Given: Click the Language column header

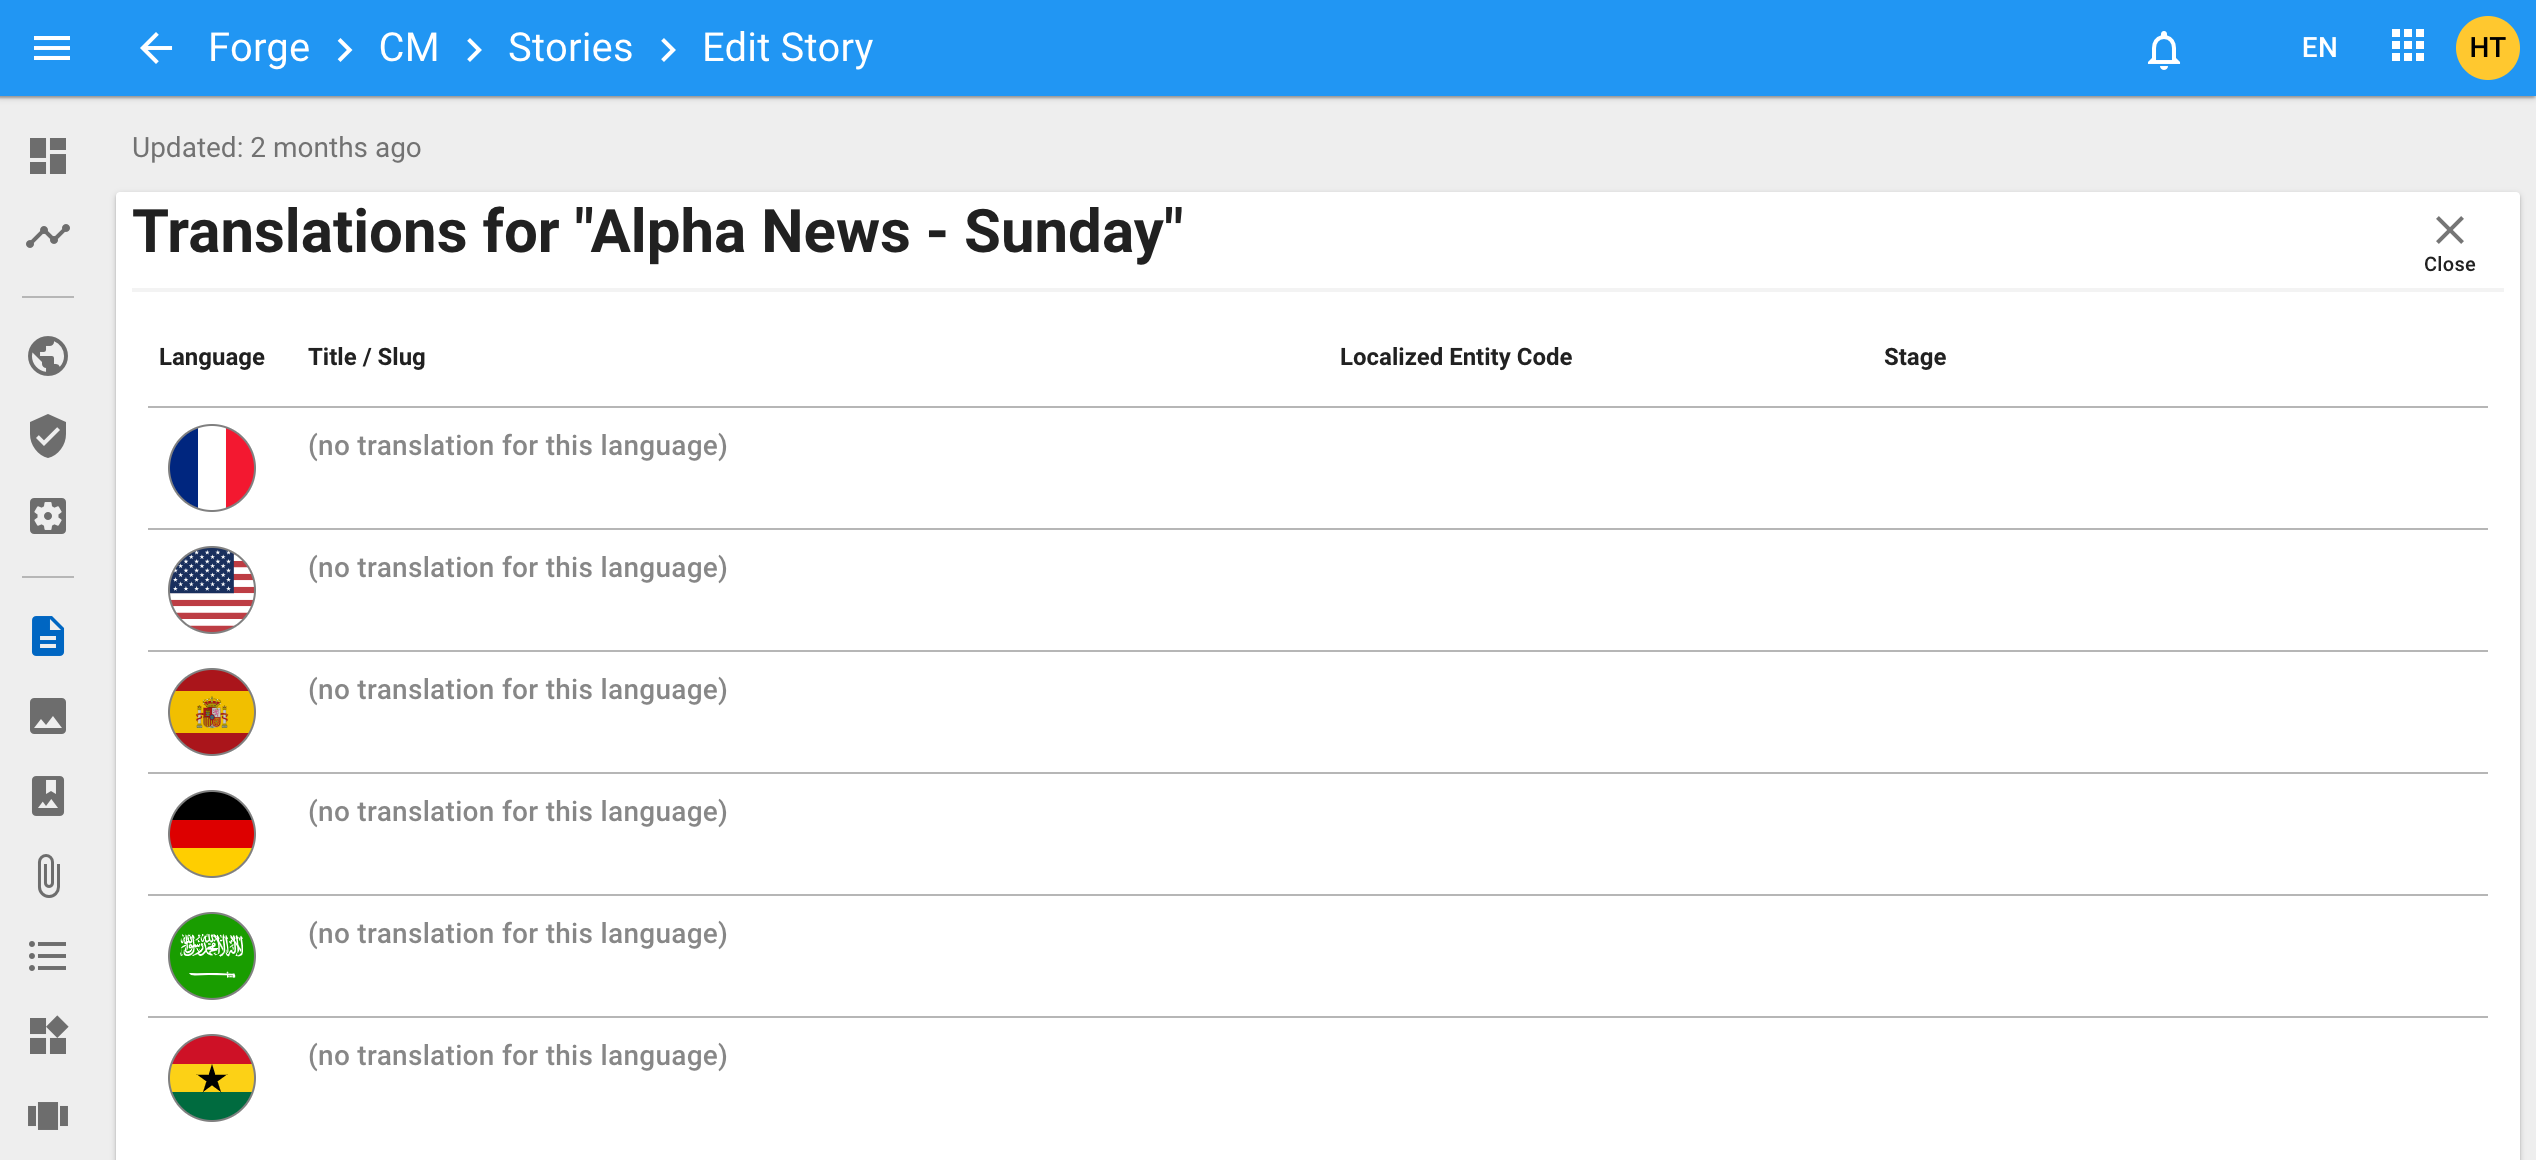Looking at the screenshot, I should pyautogui.click(x=212, y=357).
